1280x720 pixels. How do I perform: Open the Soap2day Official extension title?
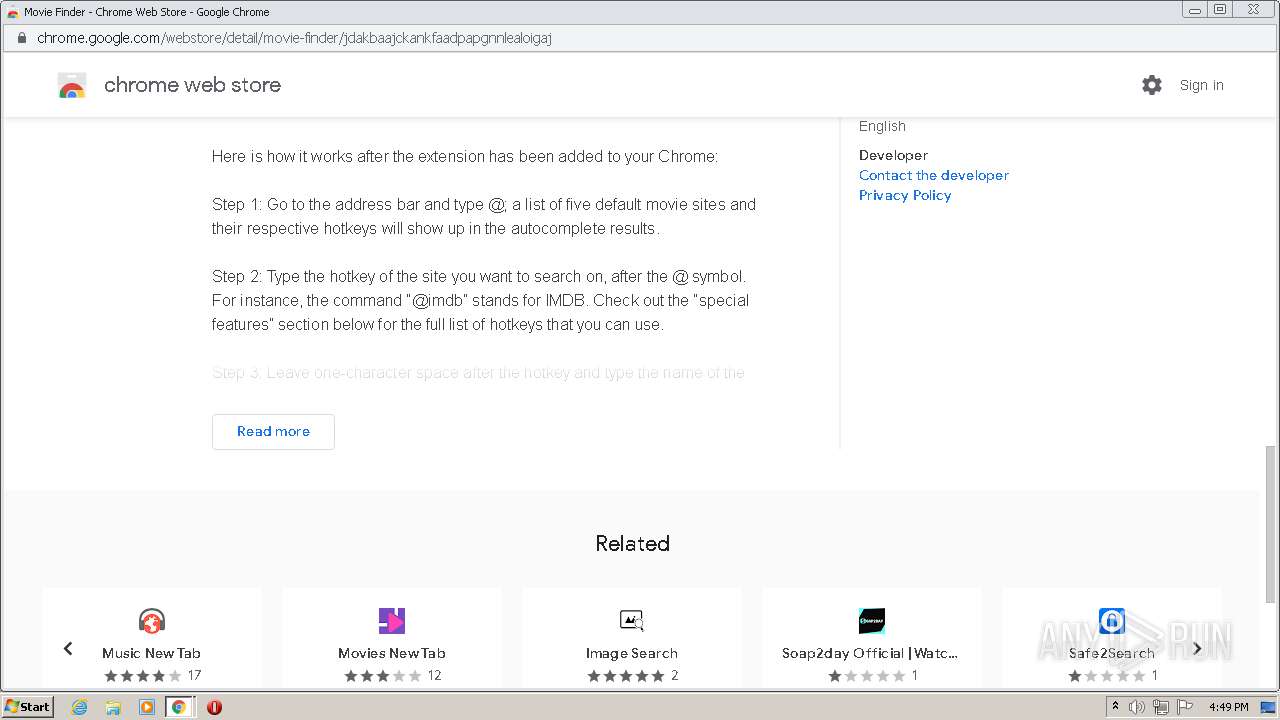870,653
